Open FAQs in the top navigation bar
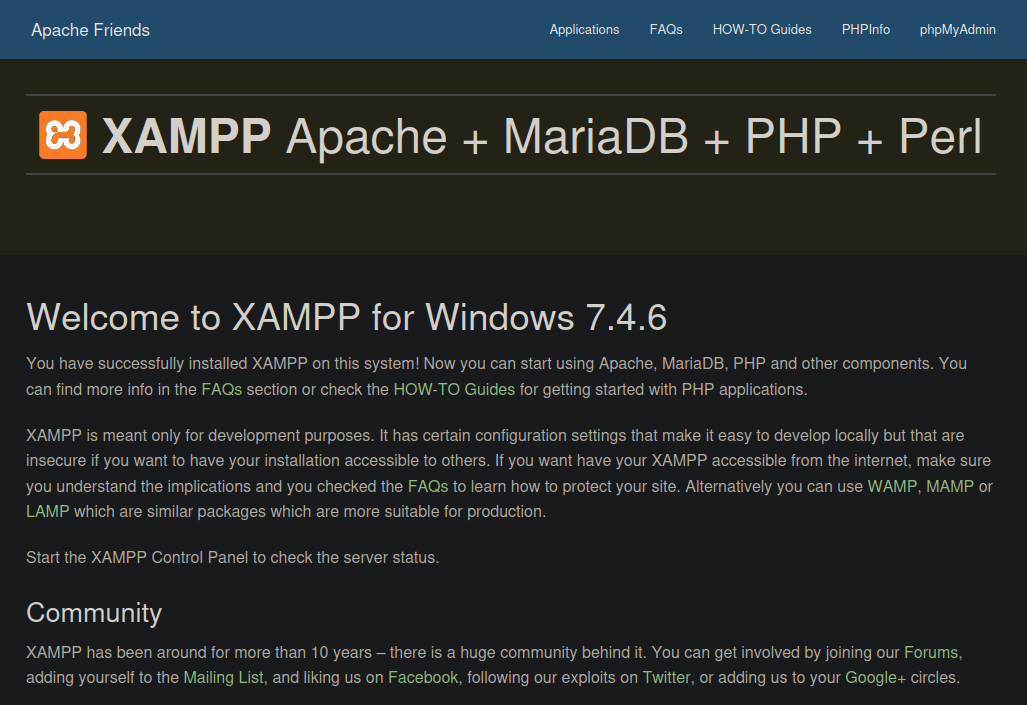Viewport: 1027px width, 705px height. coord(666,30)
